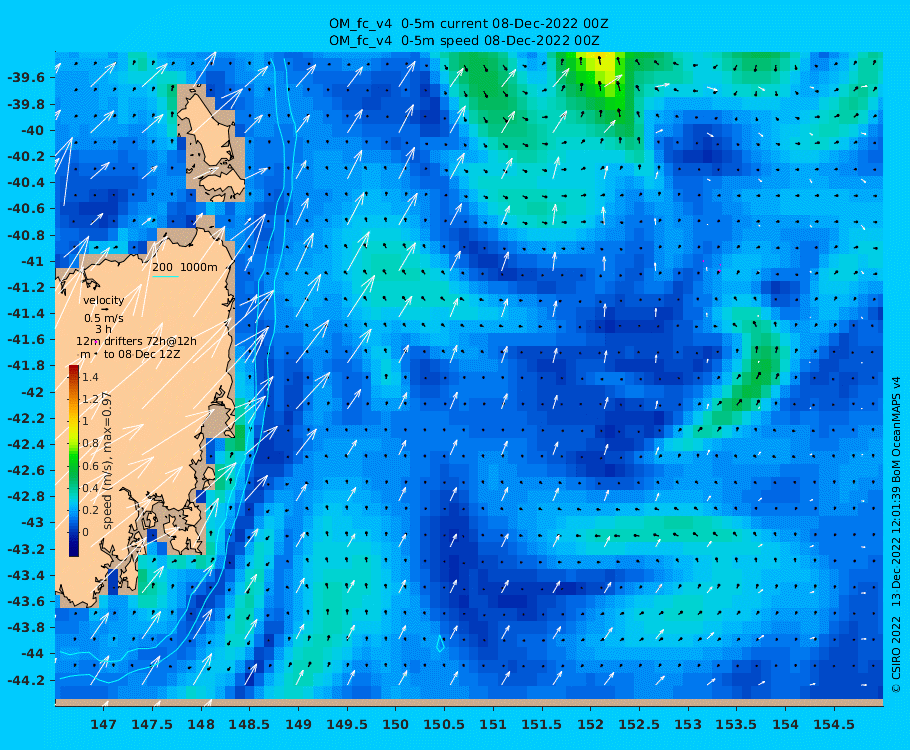The width and height of the screenshot is (910, 750).
Task: Click the longitude label '149'
Action: 298,724
